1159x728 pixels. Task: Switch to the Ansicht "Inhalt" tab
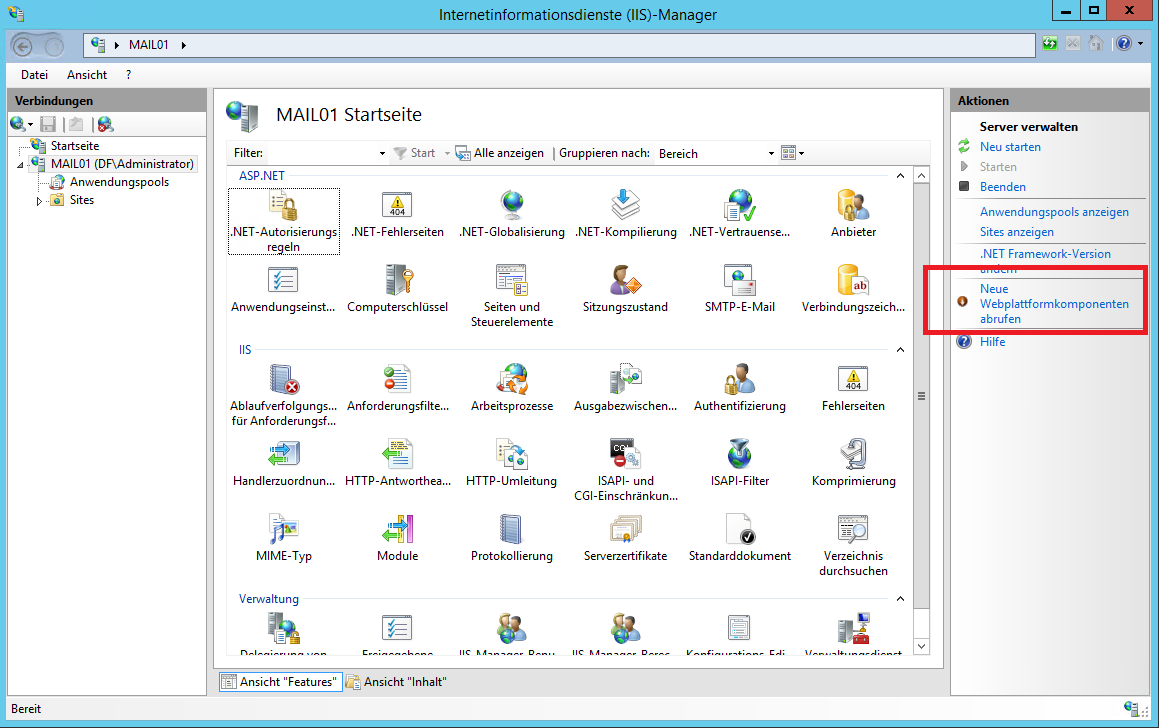[397, 682]
